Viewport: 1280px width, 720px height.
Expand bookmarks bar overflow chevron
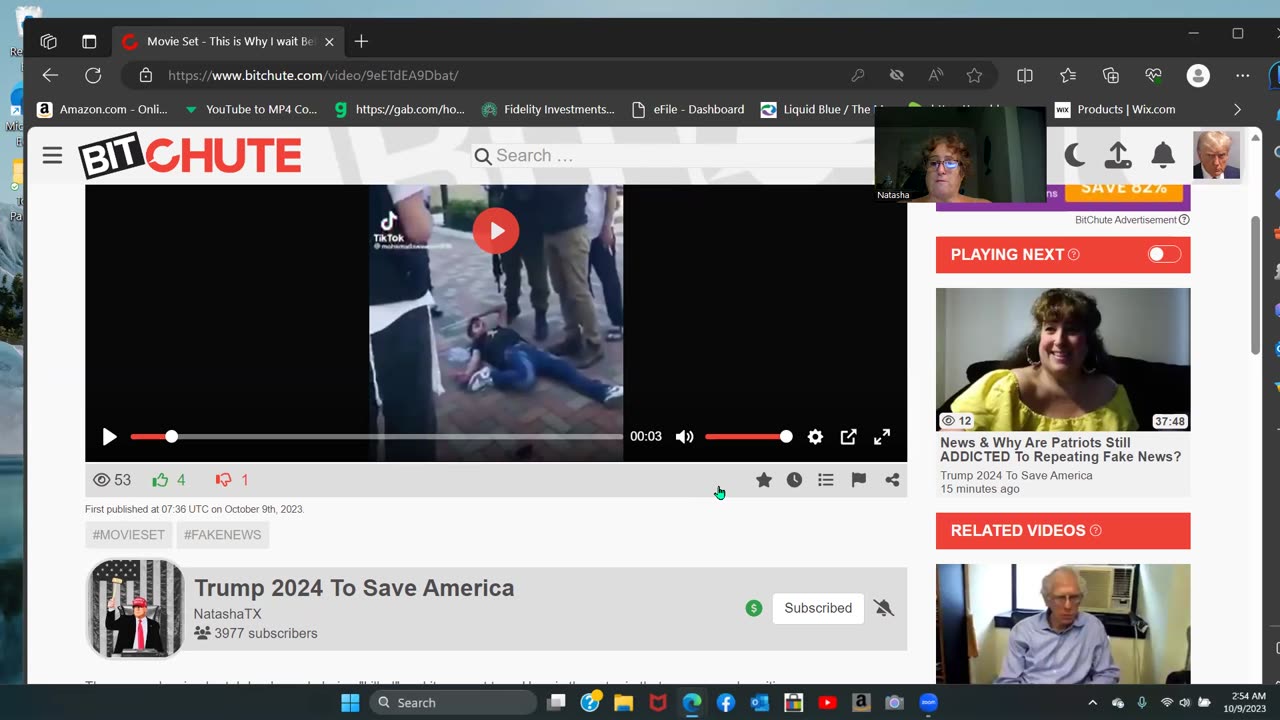click(x=1237, y=109)
